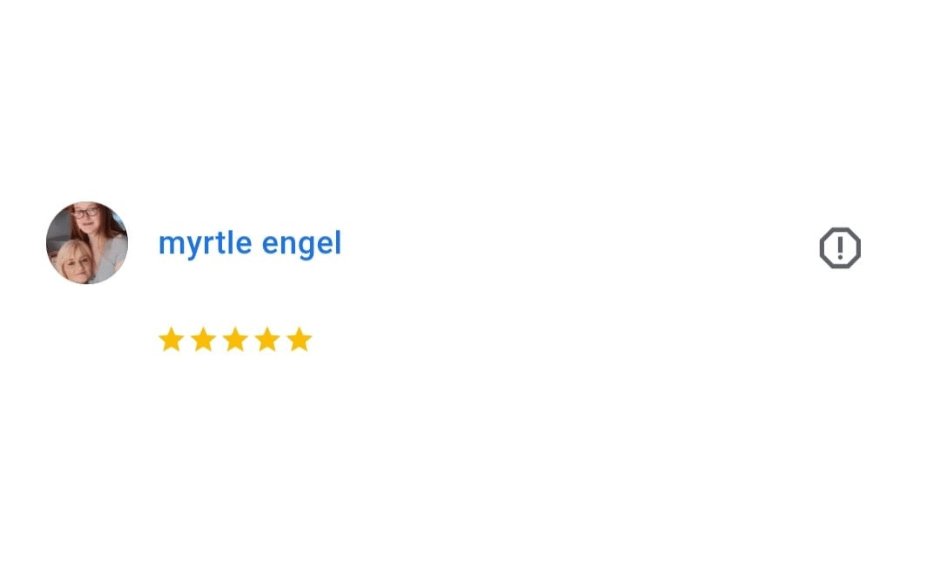Screen dimensions: 940x570
Task: Click the fourth yellow rating star
Action: pyautogui.click(x=267, y=340)
